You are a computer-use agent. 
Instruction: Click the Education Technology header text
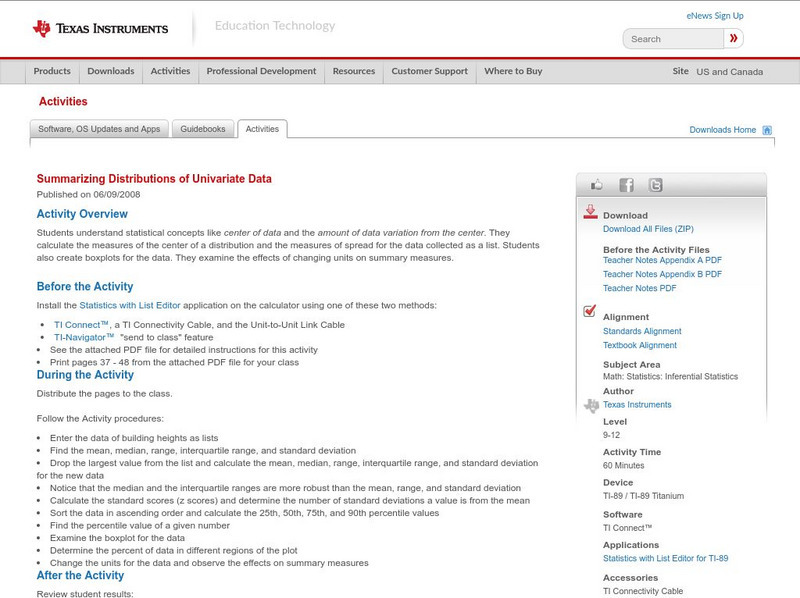point(274,26)
